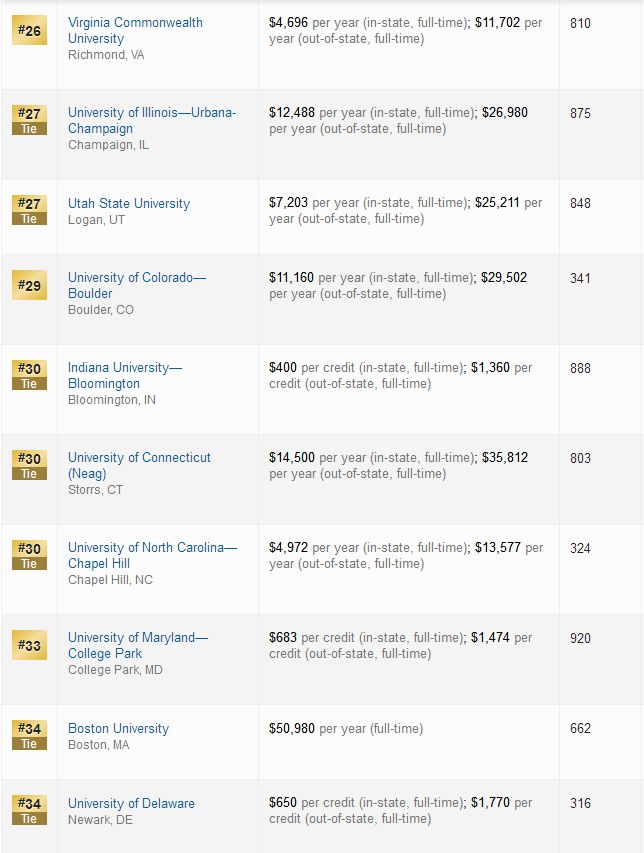
Task: Open University of Connecticut (Neag) link
Action: coord(139,465)
